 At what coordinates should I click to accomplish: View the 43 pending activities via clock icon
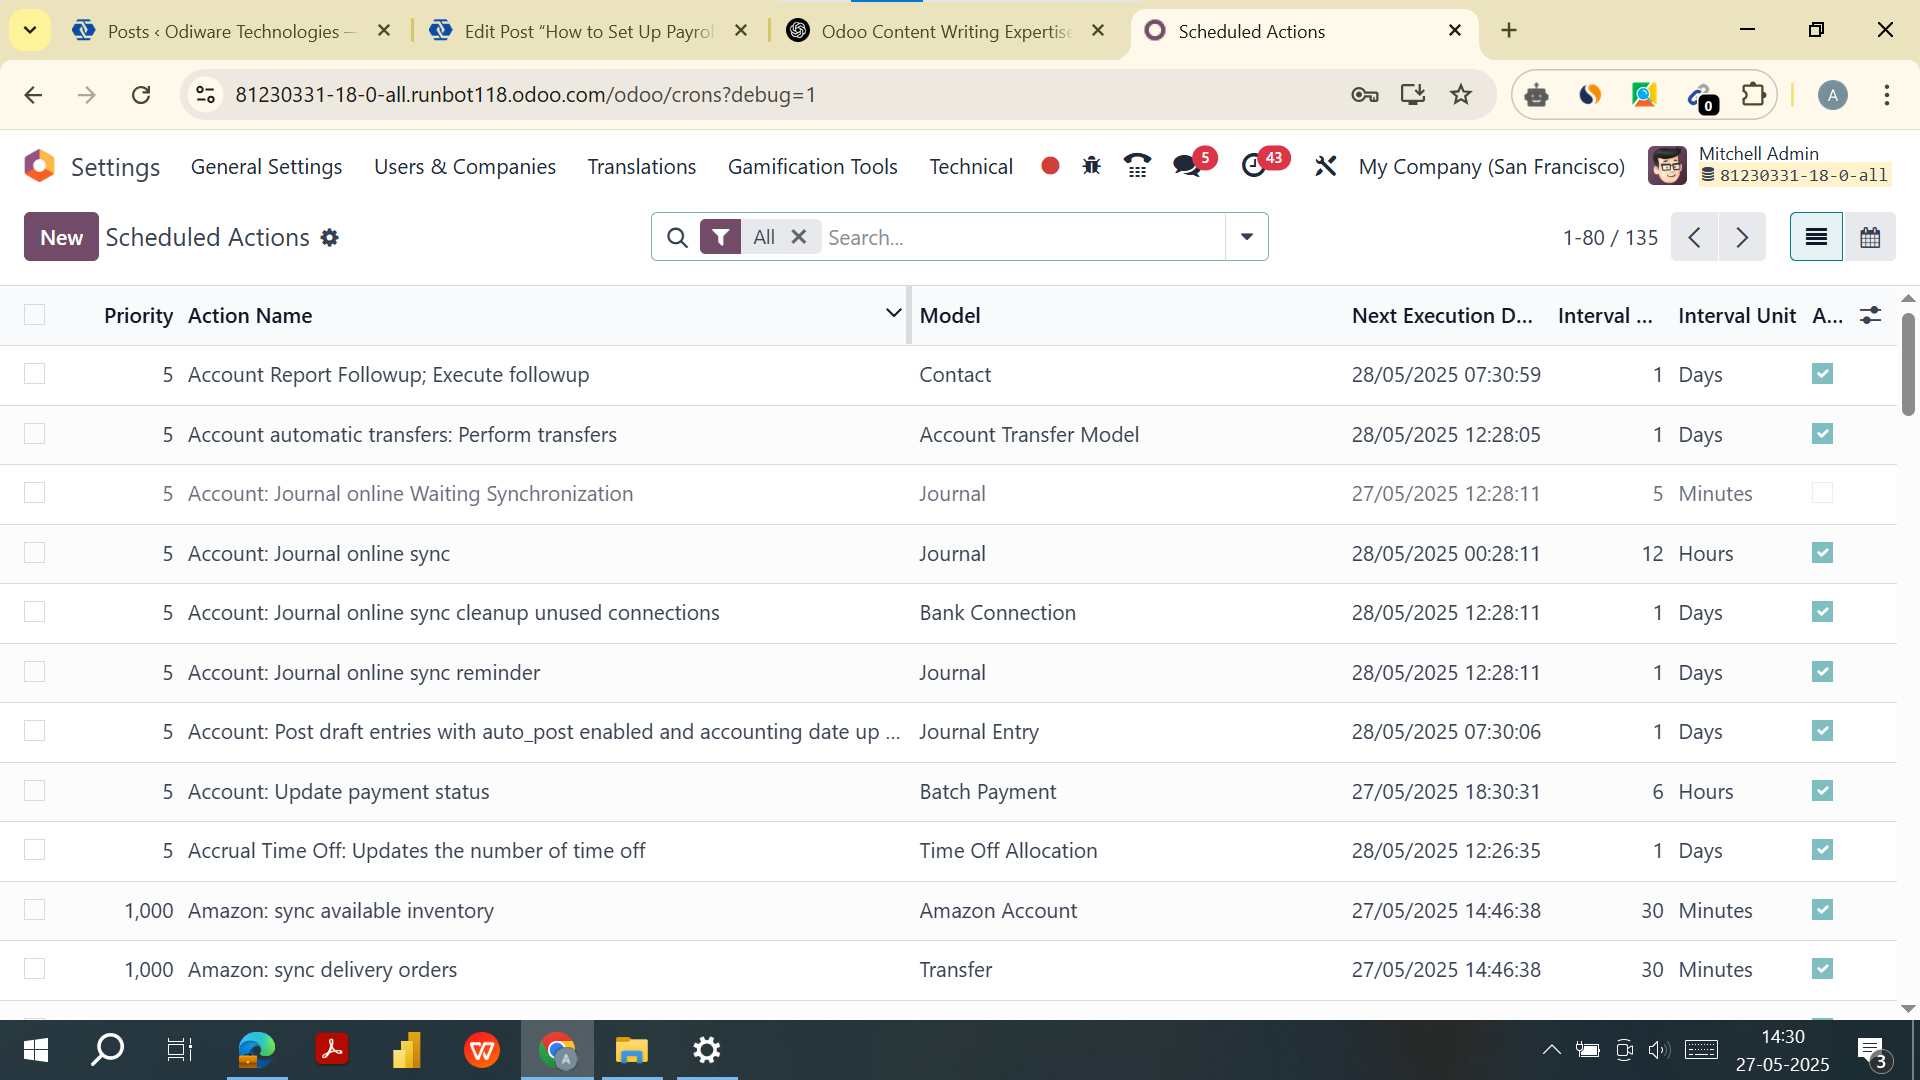click(1255, 166)
